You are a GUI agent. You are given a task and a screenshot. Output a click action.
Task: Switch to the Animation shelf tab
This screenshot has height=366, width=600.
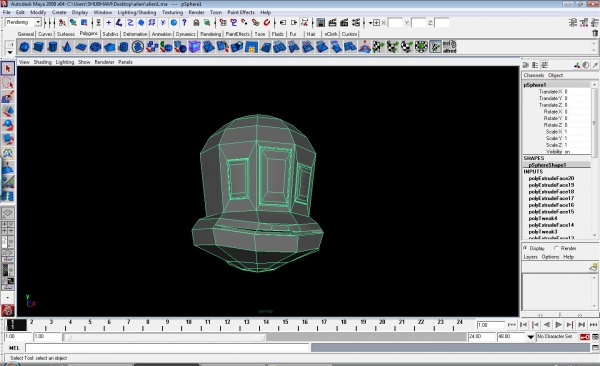tap(161, 34)
